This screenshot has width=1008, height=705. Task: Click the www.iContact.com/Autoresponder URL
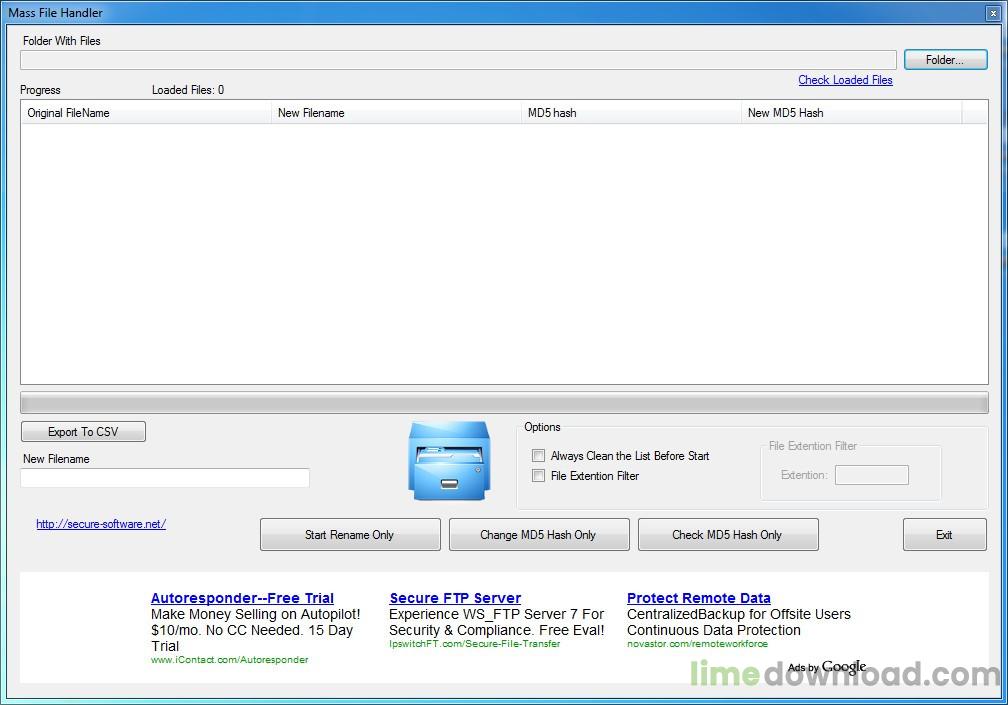(230, 659)
